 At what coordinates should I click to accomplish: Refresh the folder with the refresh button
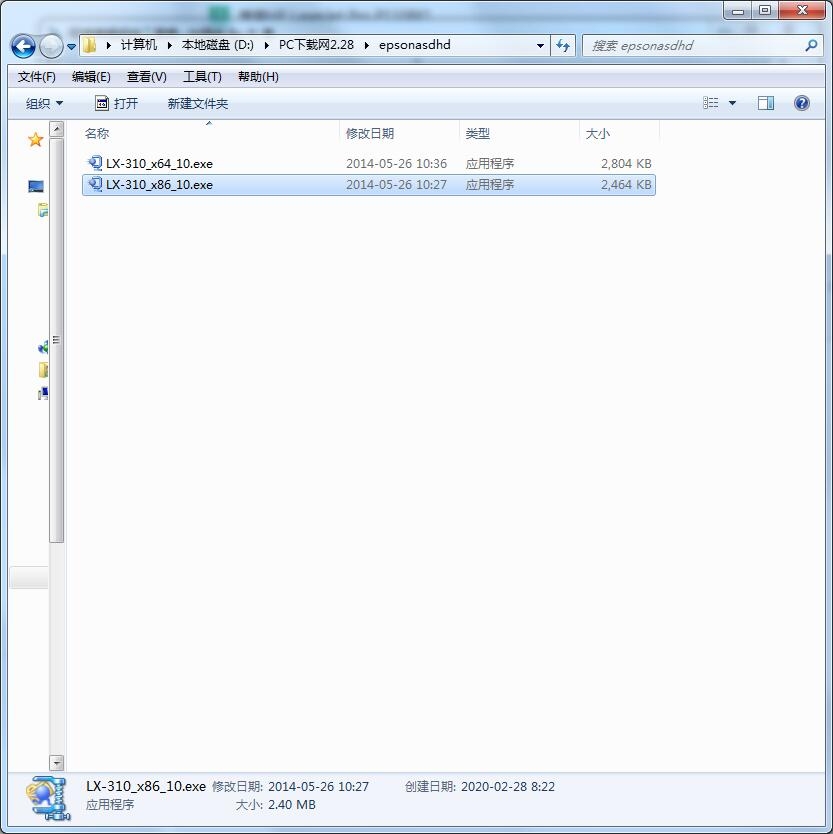click(563, 46)
